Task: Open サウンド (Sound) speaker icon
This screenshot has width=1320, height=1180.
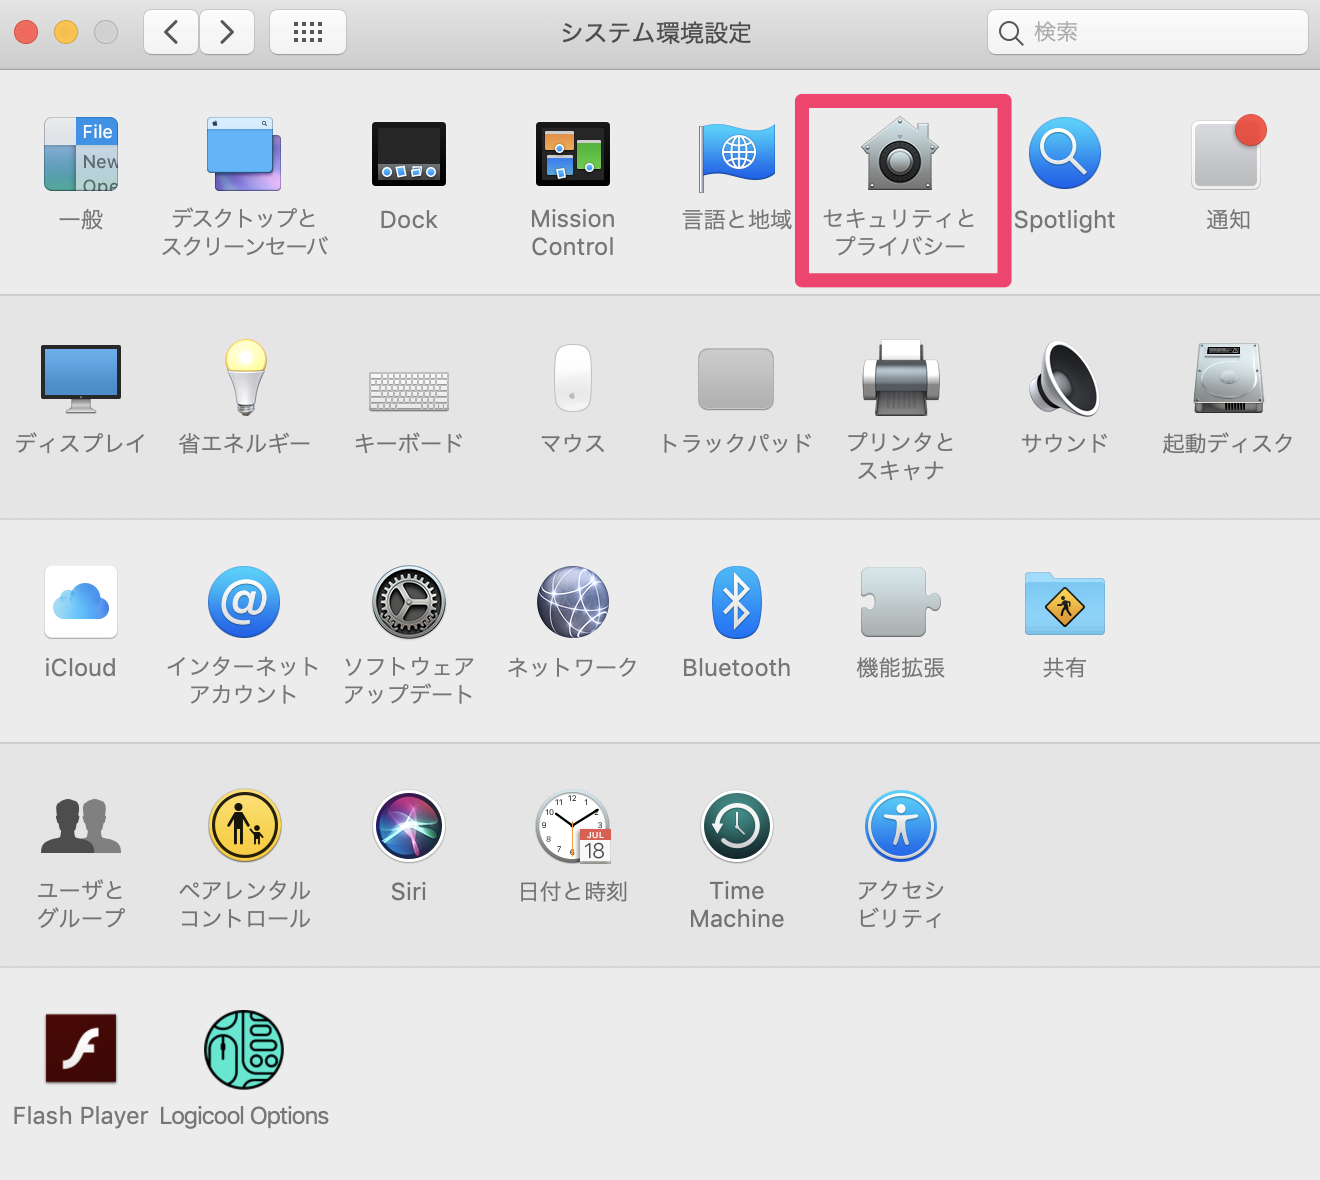Action: point(1064,378)
